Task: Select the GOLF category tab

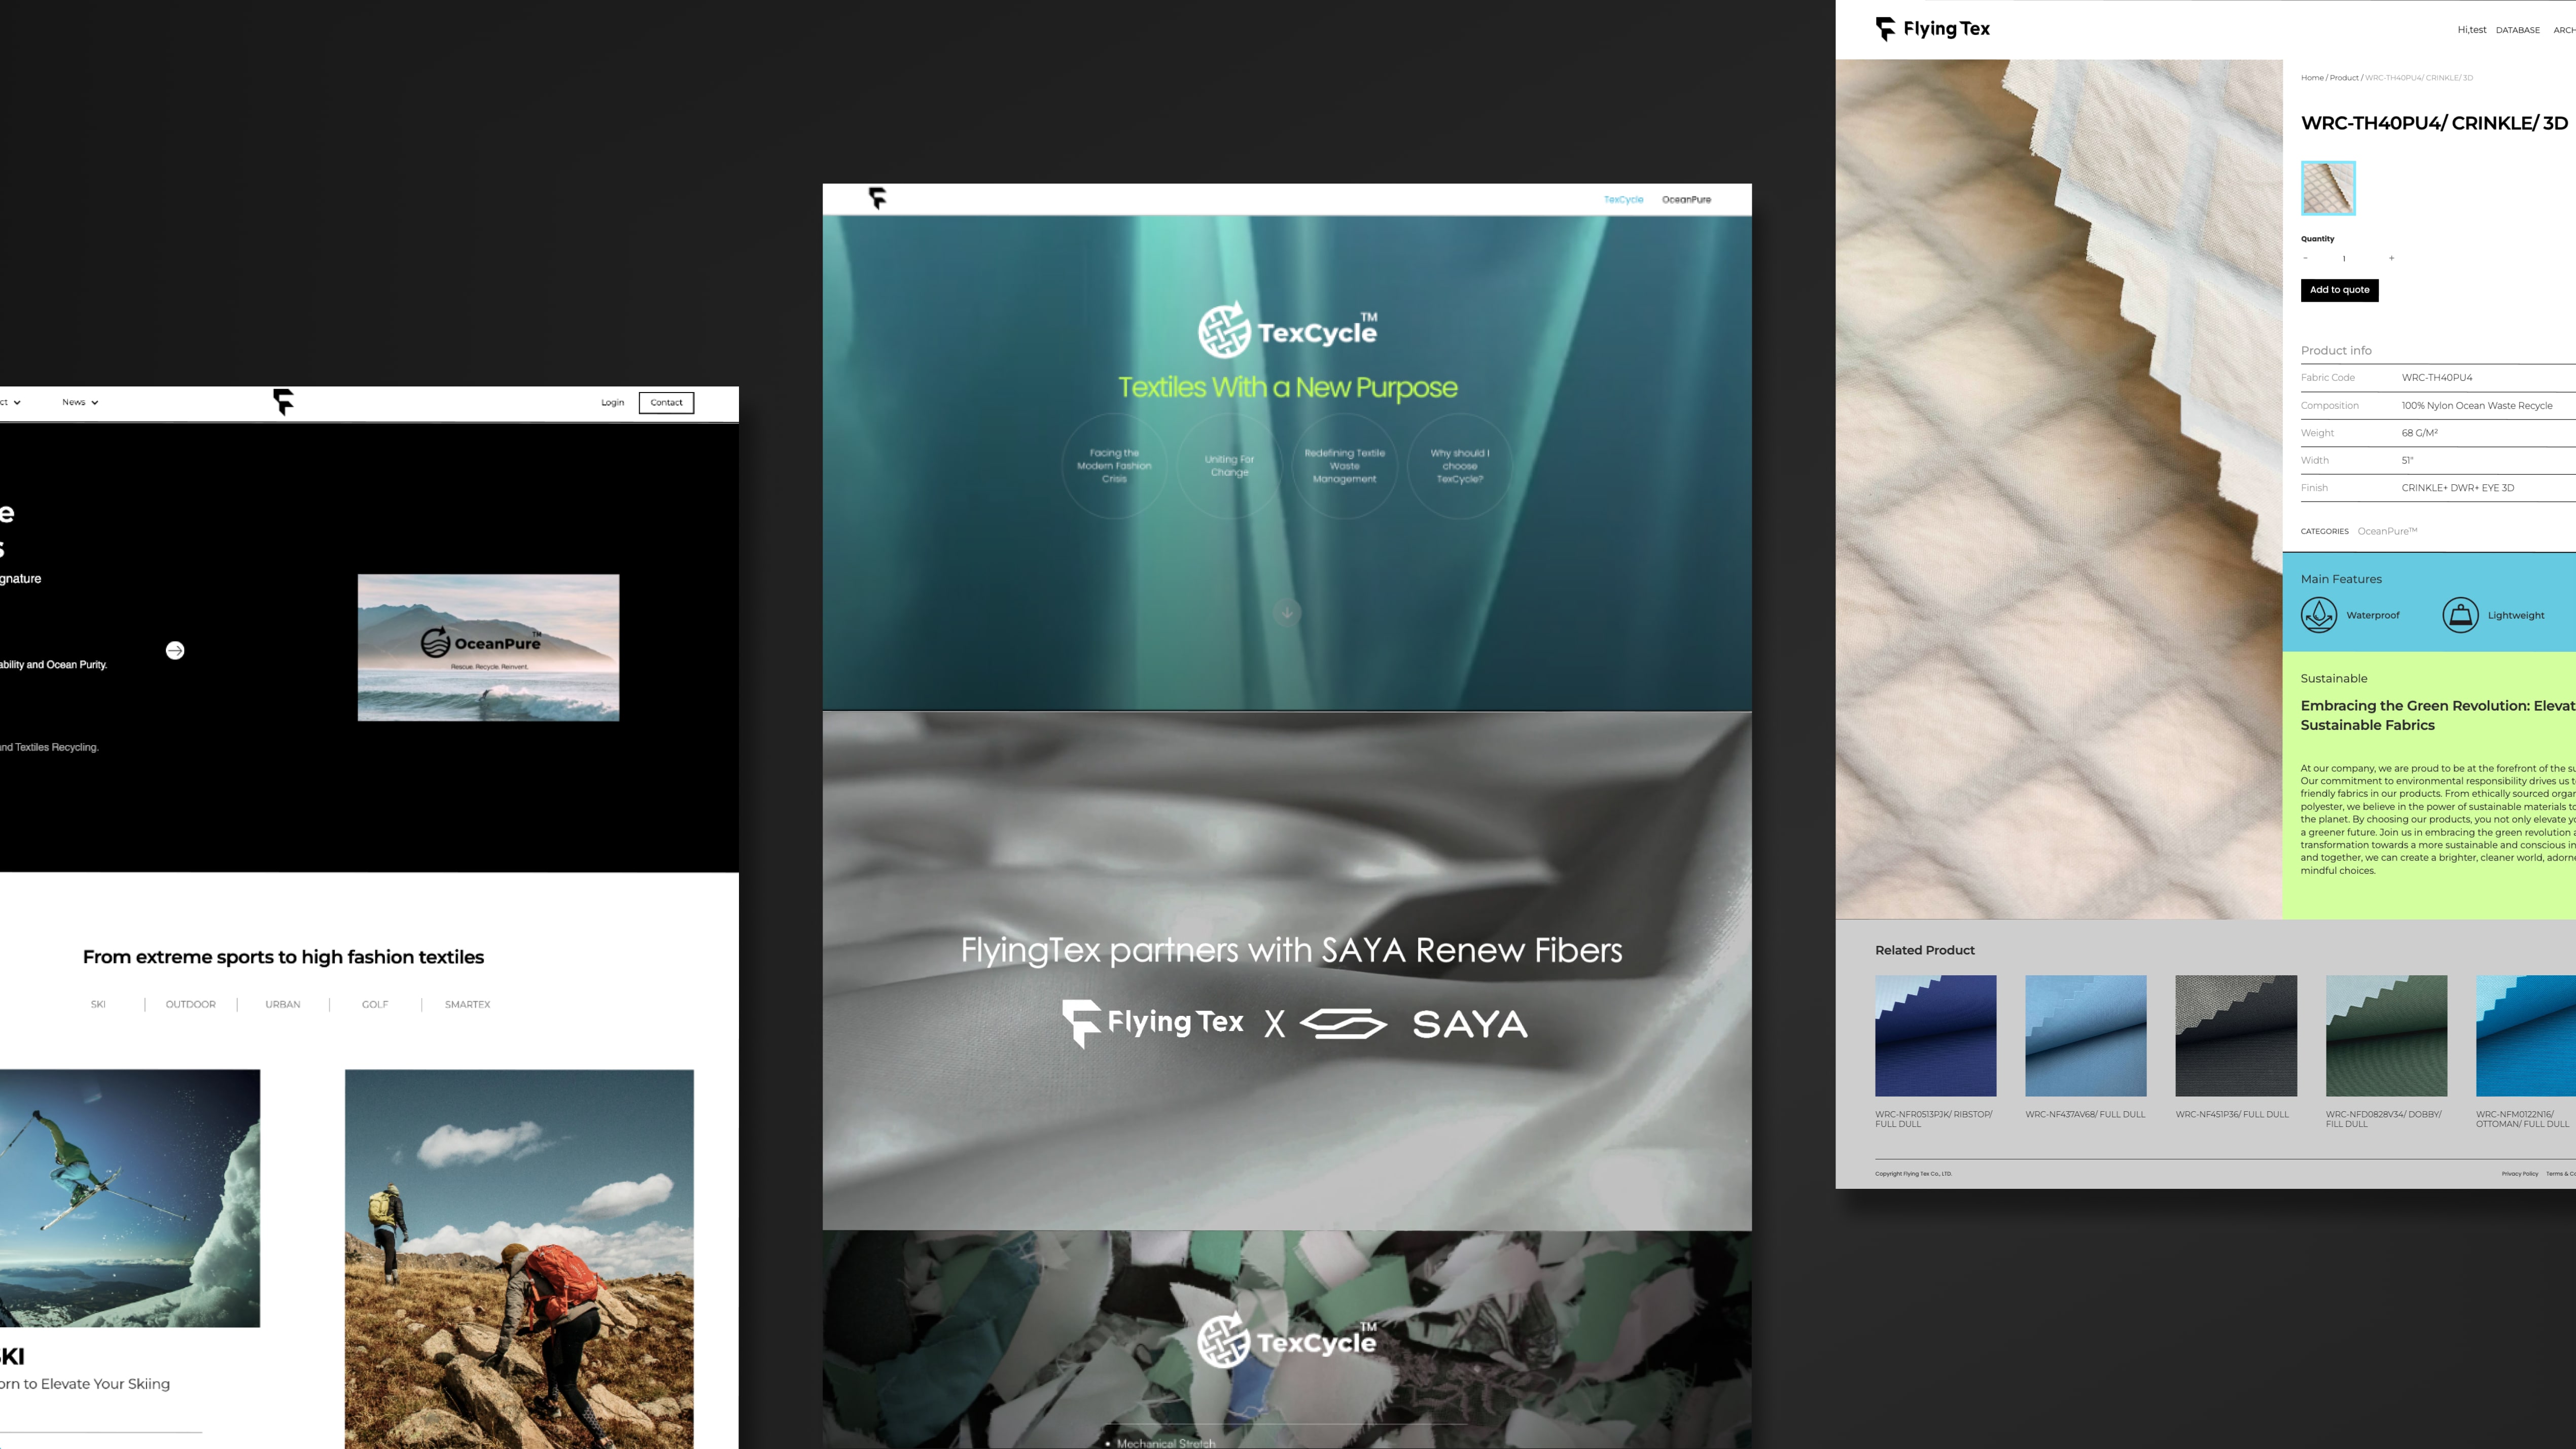Action: coord(375,1004)
